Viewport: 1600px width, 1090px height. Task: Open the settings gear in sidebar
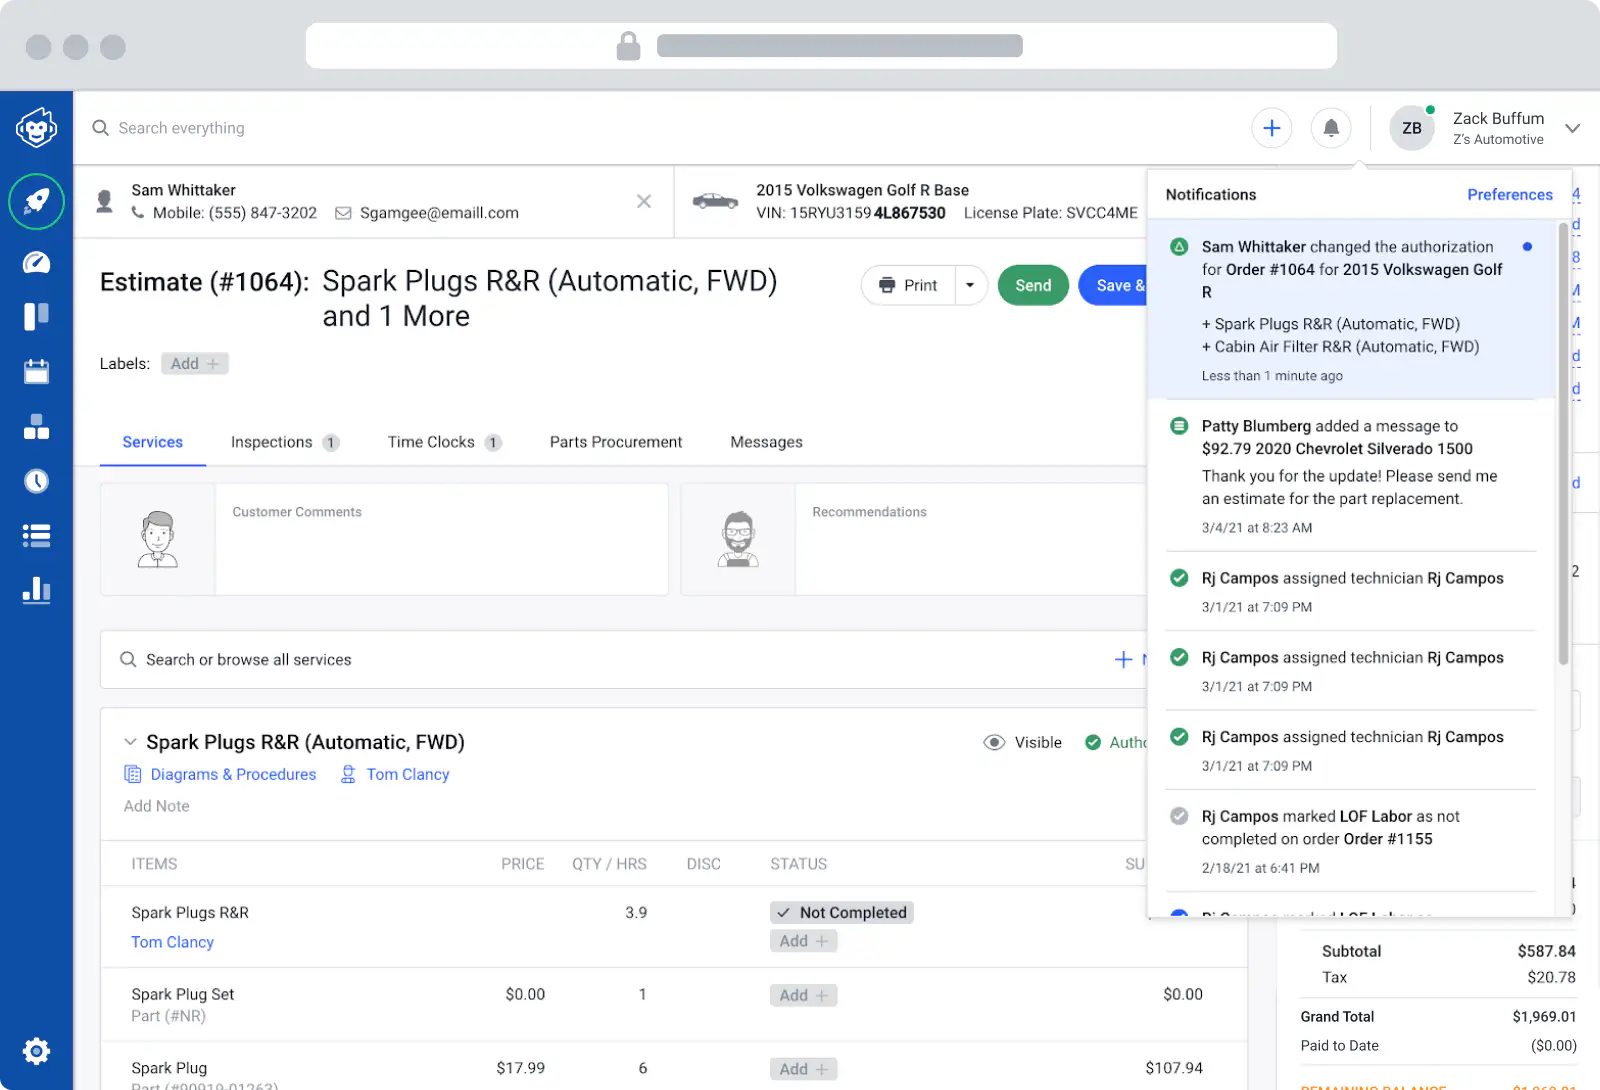click(37, 1050)
